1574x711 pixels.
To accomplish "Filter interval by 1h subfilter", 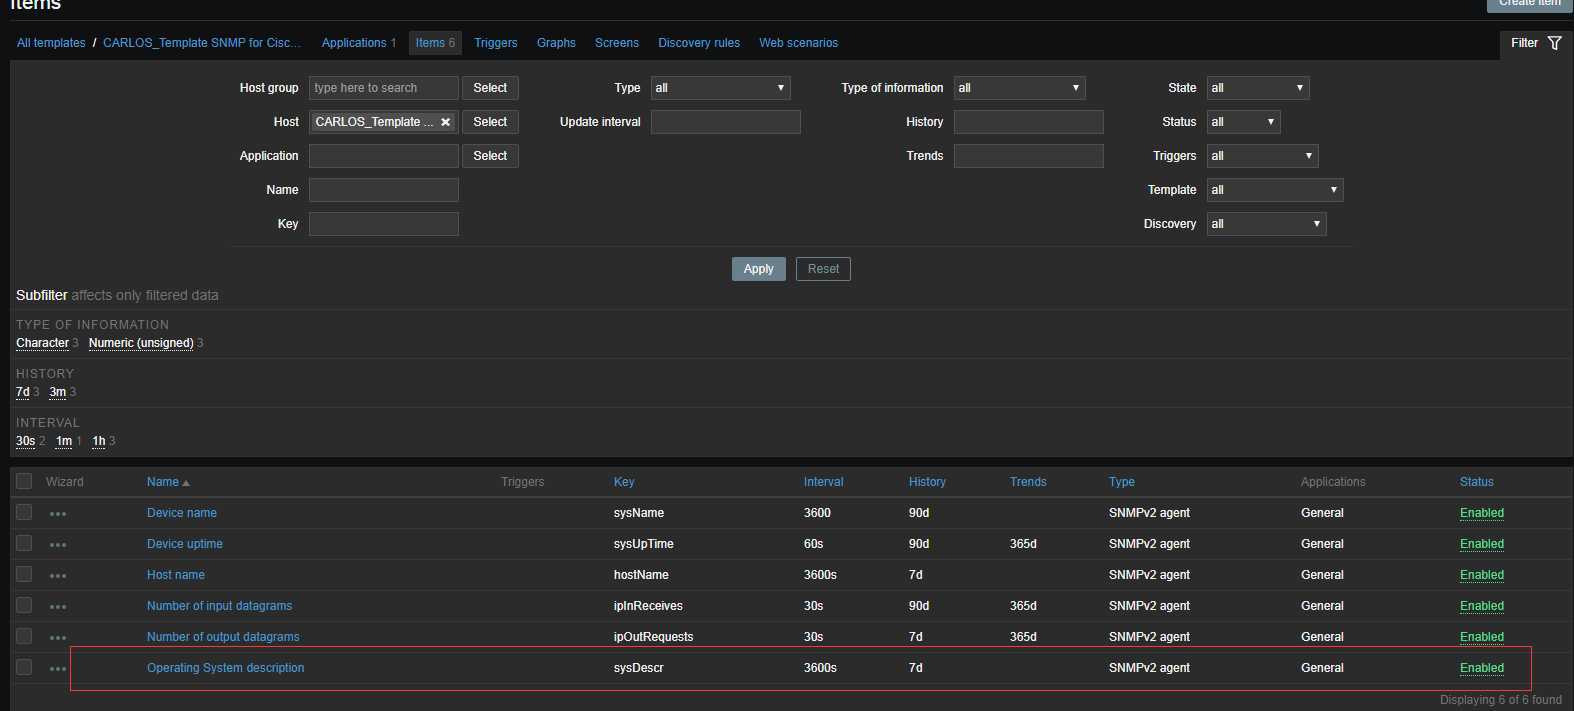I will 99,441.
